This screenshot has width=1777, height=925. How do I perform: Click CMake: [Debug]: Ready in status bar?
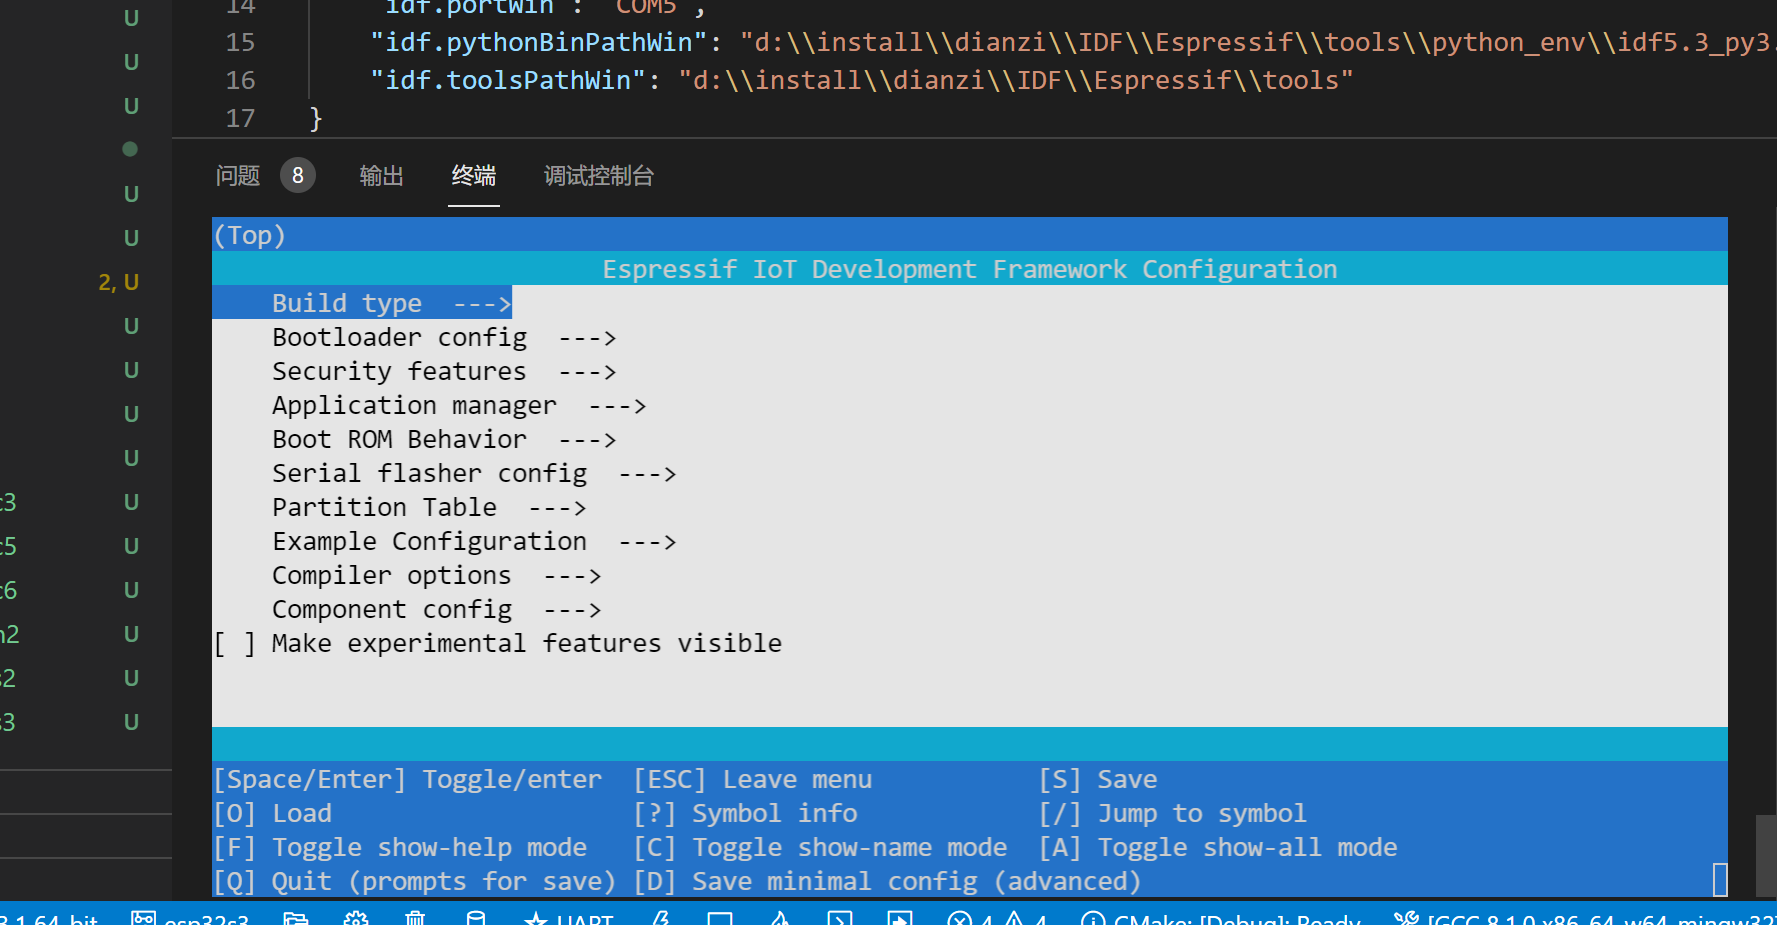[x=1220, y=917]
